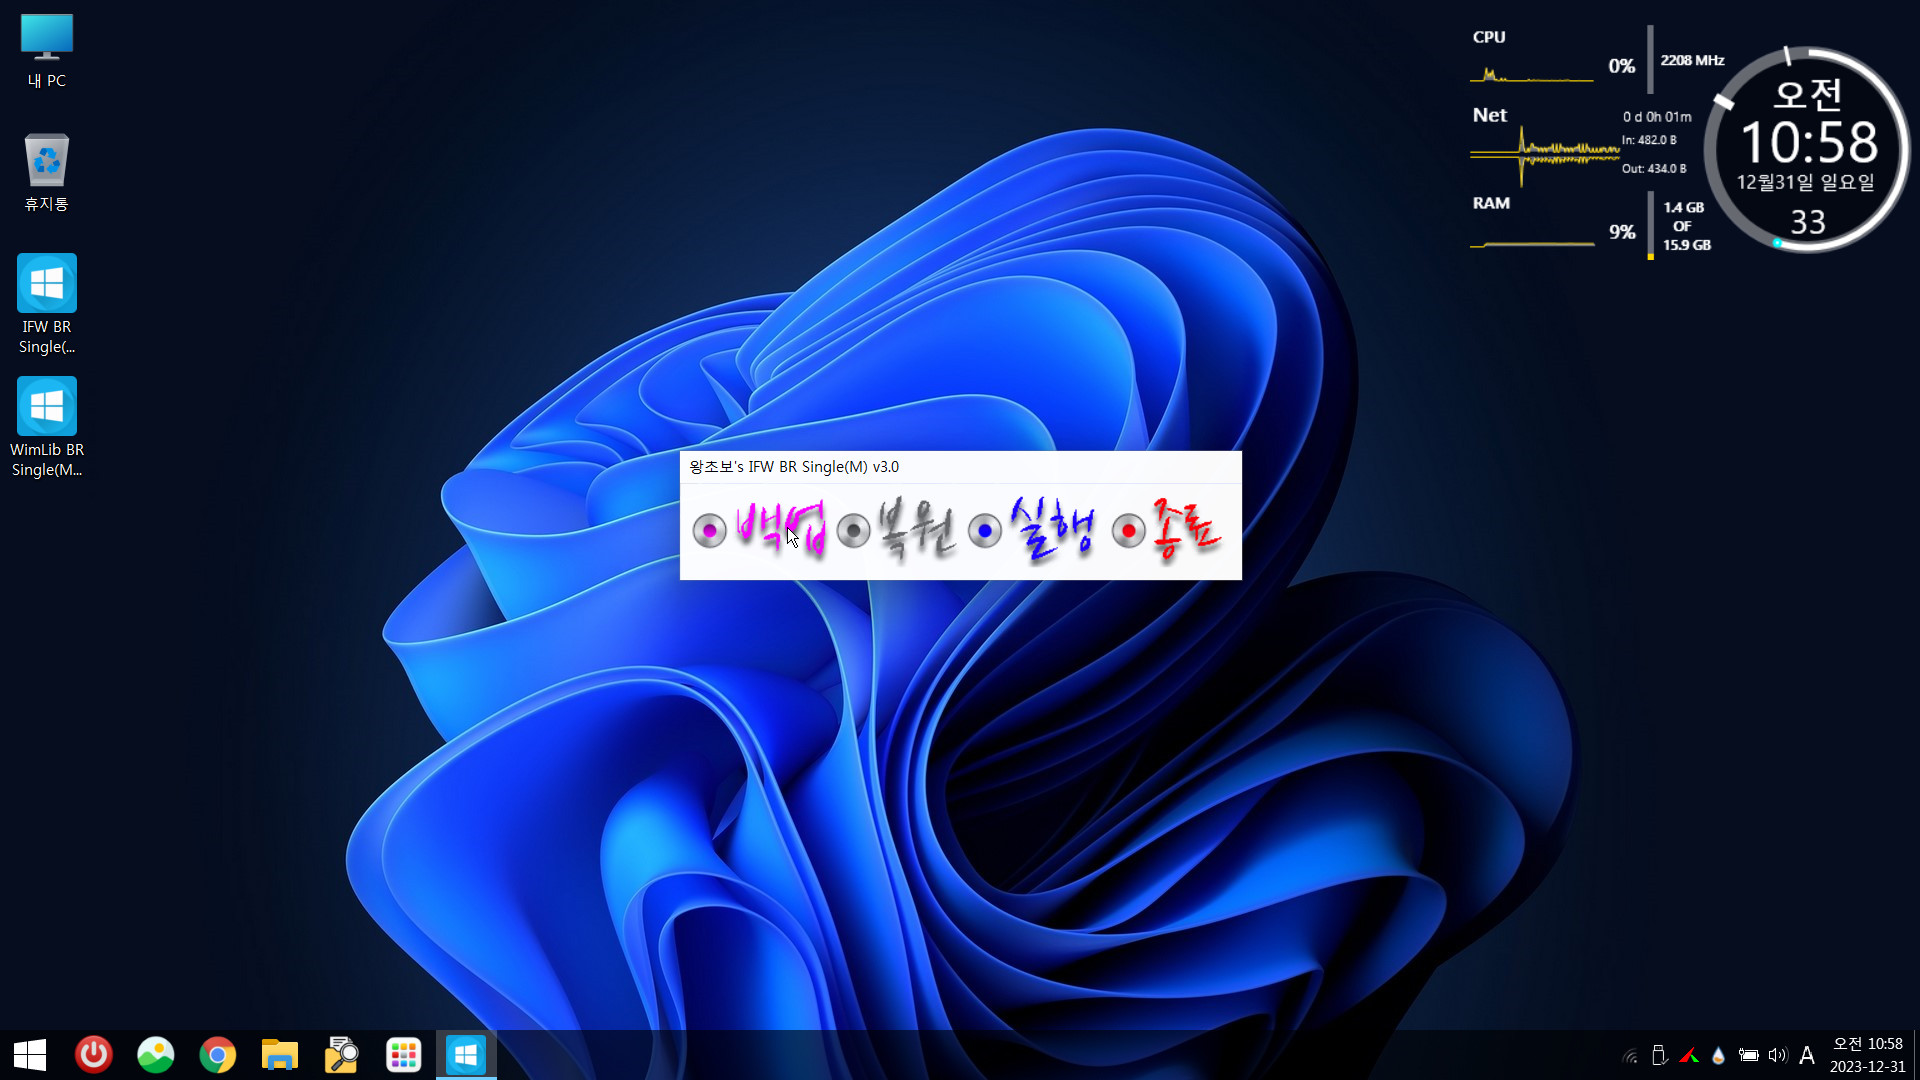Open the image viewer taskbar icon

[156, 1055]
